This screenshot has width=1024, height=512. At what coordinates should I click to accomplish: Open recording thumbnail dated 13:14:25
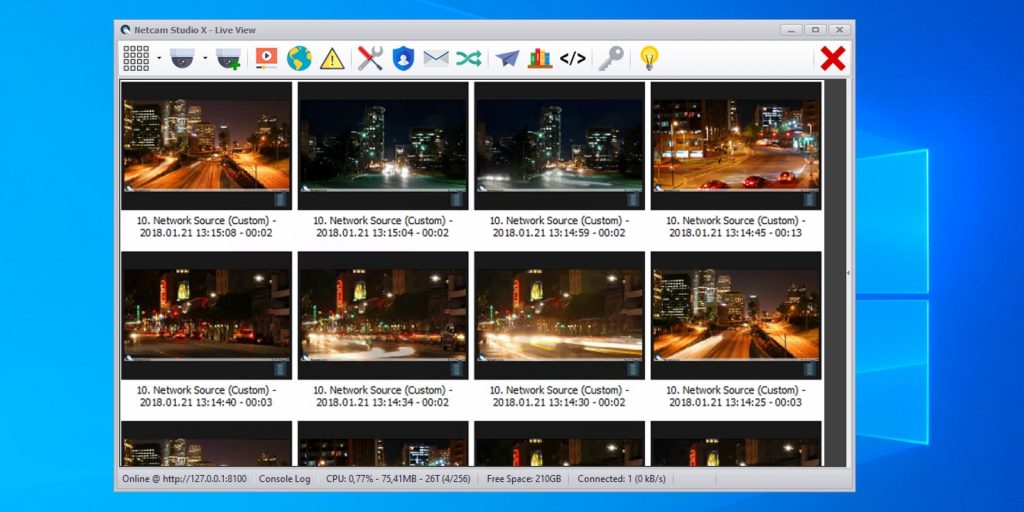coord(736,315)
